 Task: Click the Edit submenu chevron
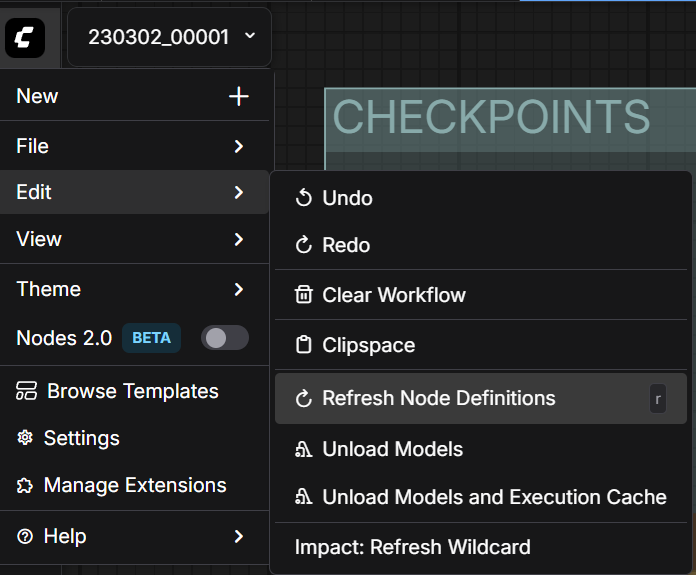tap(239, 192)
